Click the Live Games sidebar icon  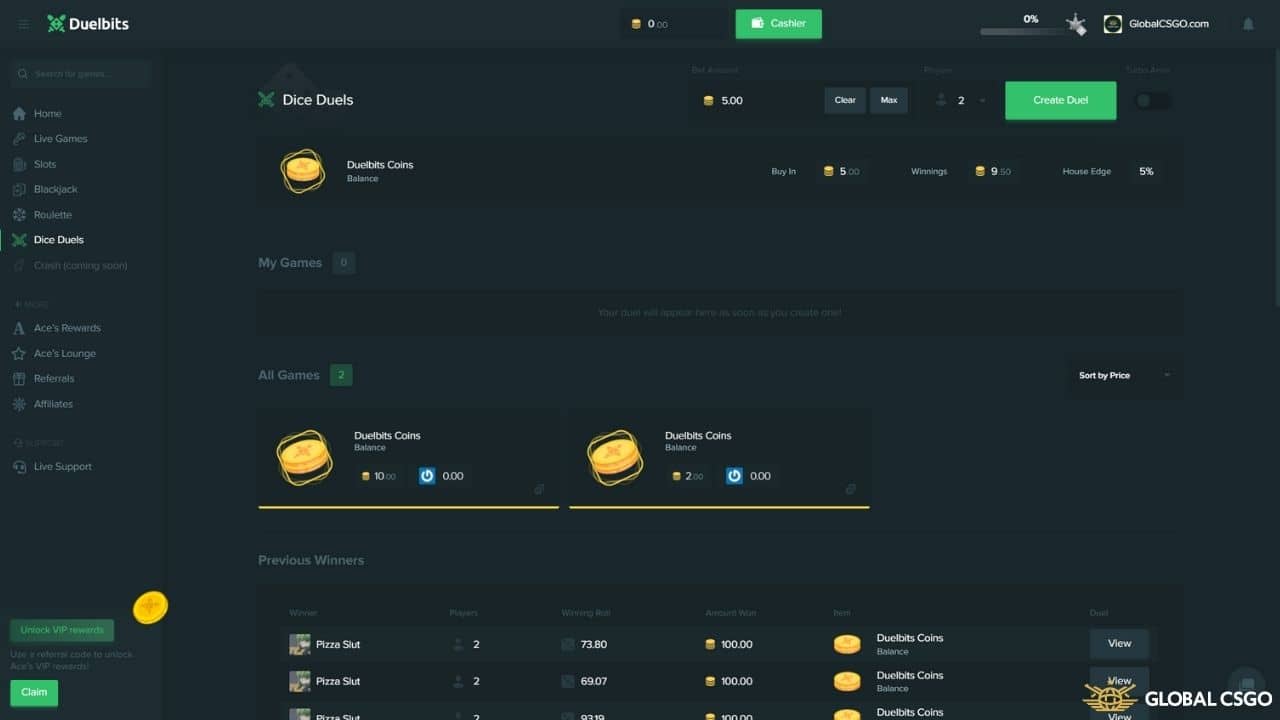(19, 139)
